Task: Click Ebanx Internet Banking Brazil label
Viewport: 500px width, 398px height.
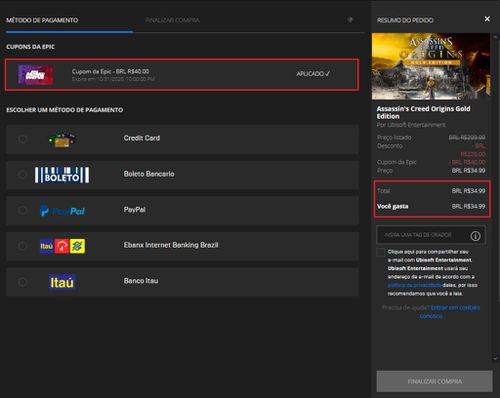Action: pos(171,245)
